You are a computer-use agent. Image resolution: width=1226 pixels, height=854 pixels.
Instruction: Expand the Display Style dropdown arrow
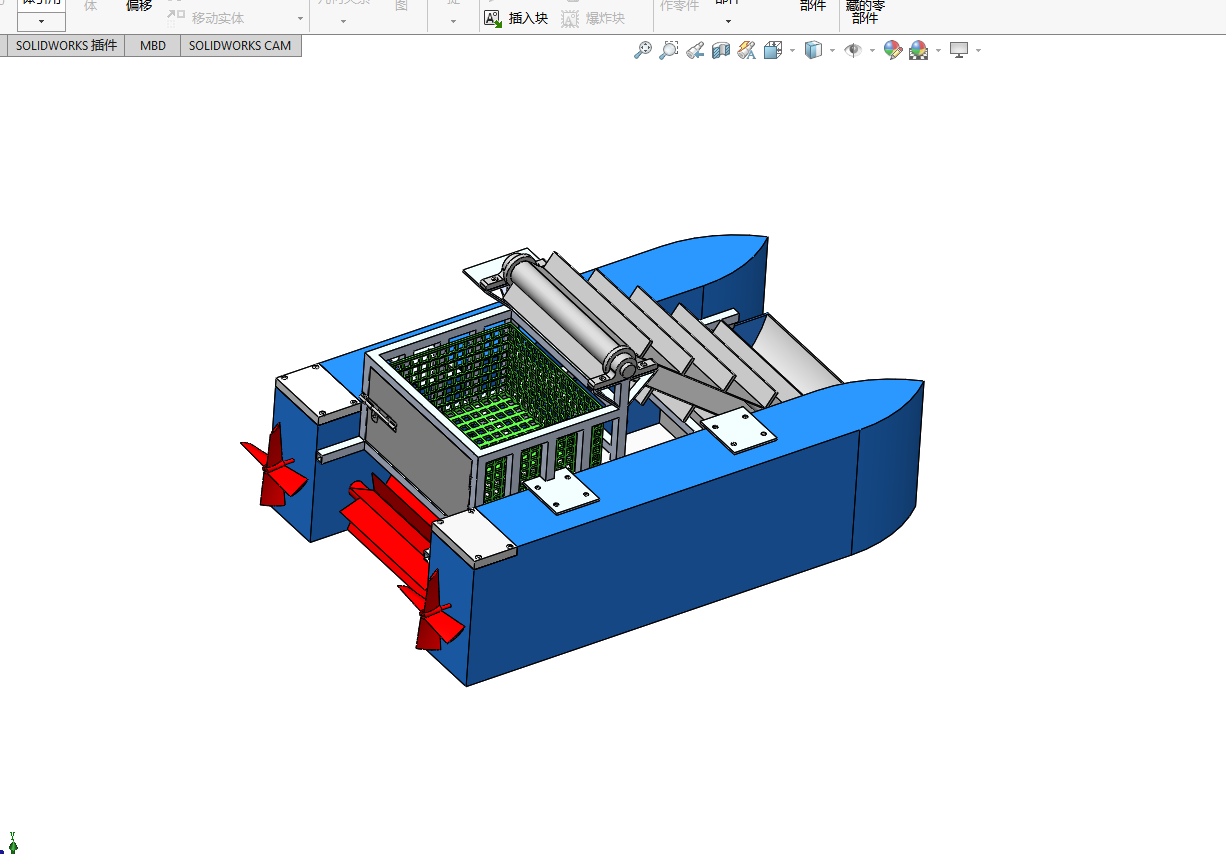832,50
